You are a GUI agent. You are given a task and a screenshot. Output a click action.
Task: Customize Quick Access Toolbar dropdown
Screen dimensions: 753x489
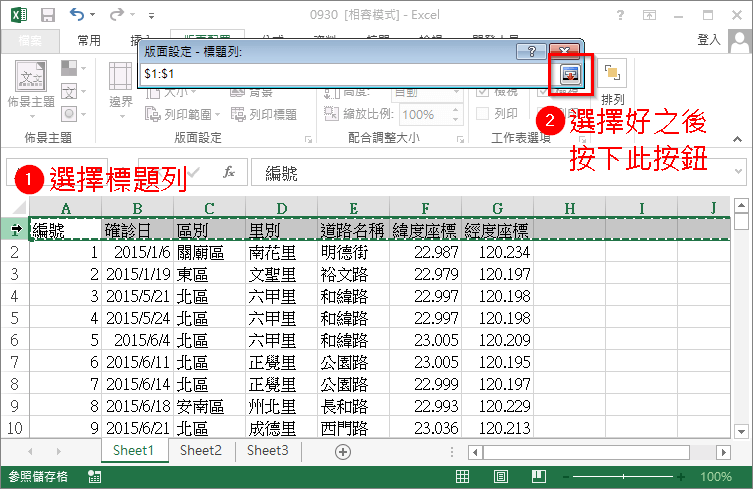click(x=151, y=16)
